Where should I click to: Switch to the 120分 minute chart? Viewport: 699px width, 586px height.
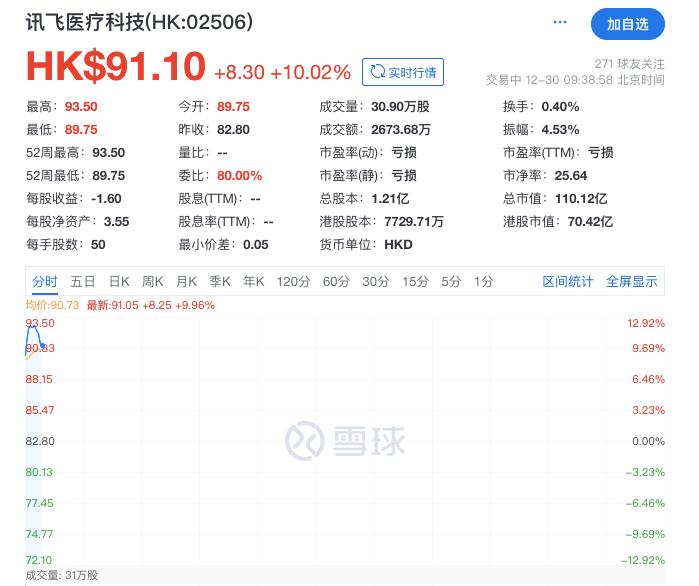[293, 282]
